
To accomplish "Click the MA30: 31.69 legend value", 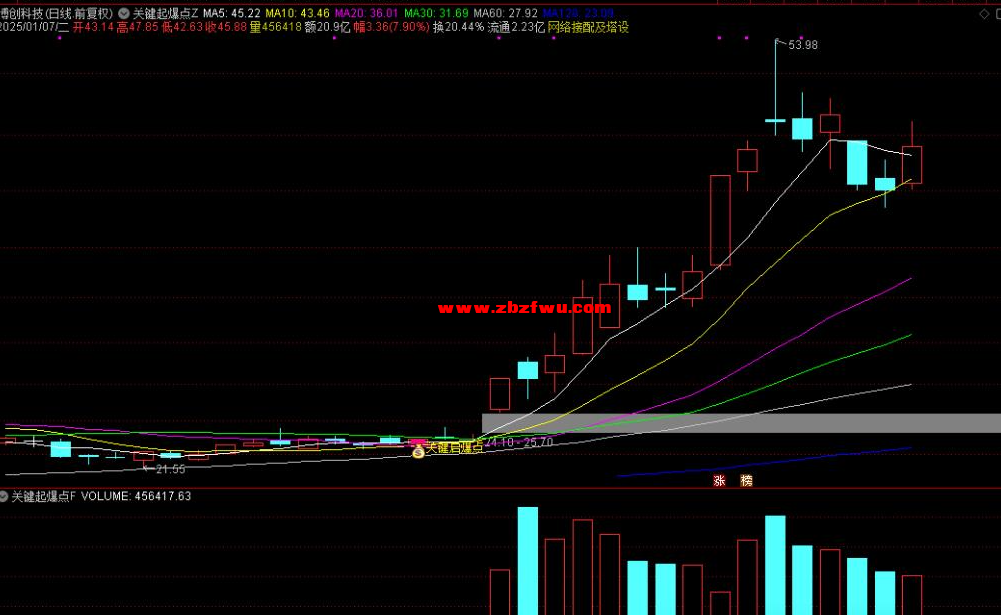I will pos(436,13).
